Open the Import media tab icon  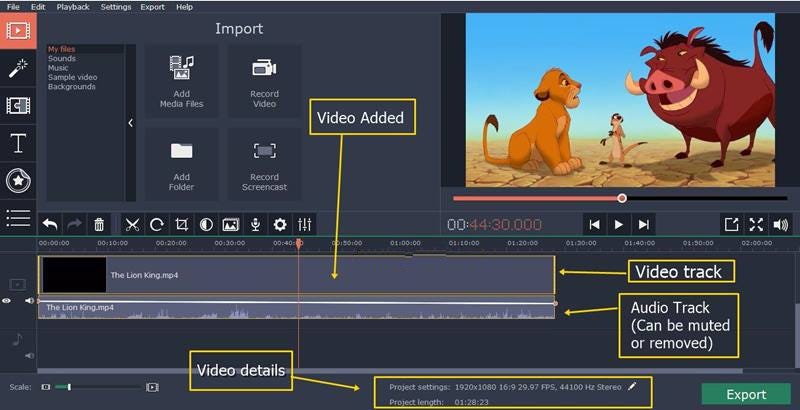click(x=18, y=31)
